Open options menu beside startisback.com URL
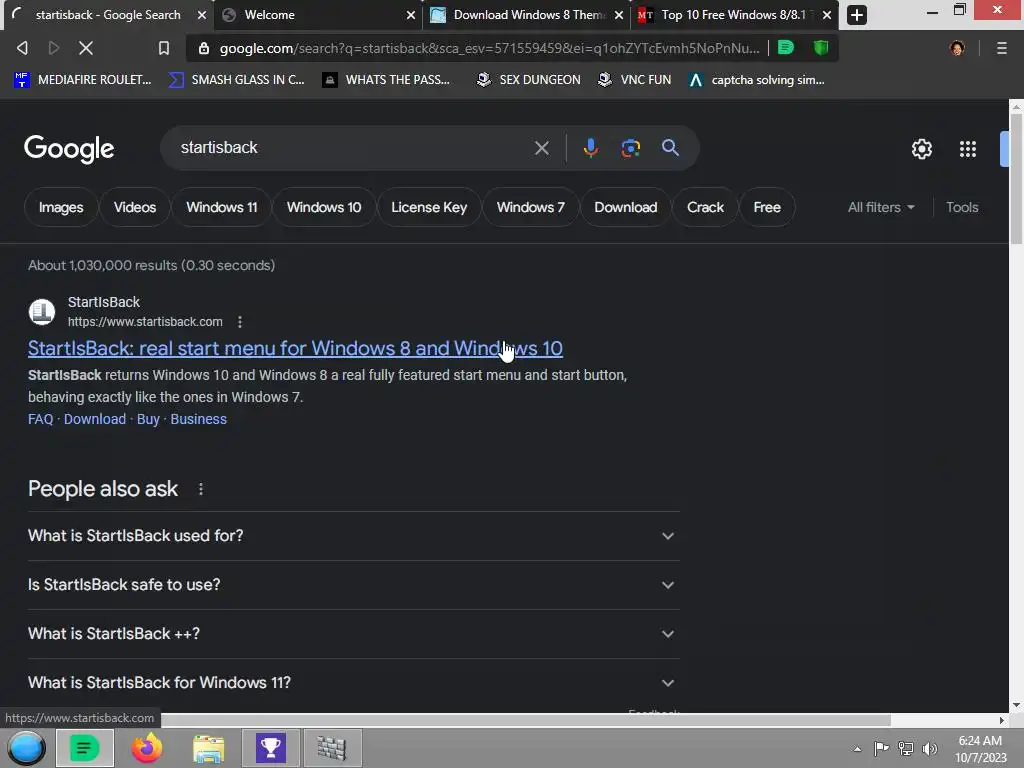Screen dimensions: 1024x768 [x=240, y=322]
